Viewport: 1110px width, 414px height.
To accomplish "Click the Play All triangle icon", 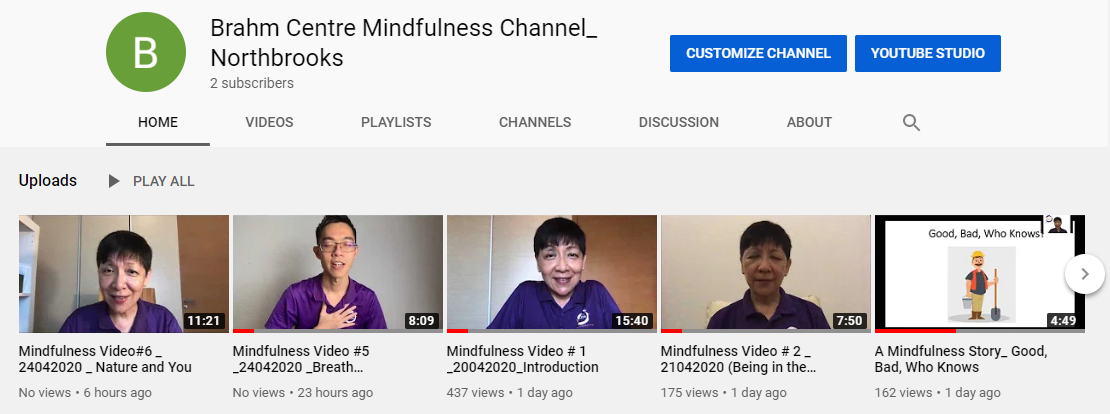I will (113, 181).
